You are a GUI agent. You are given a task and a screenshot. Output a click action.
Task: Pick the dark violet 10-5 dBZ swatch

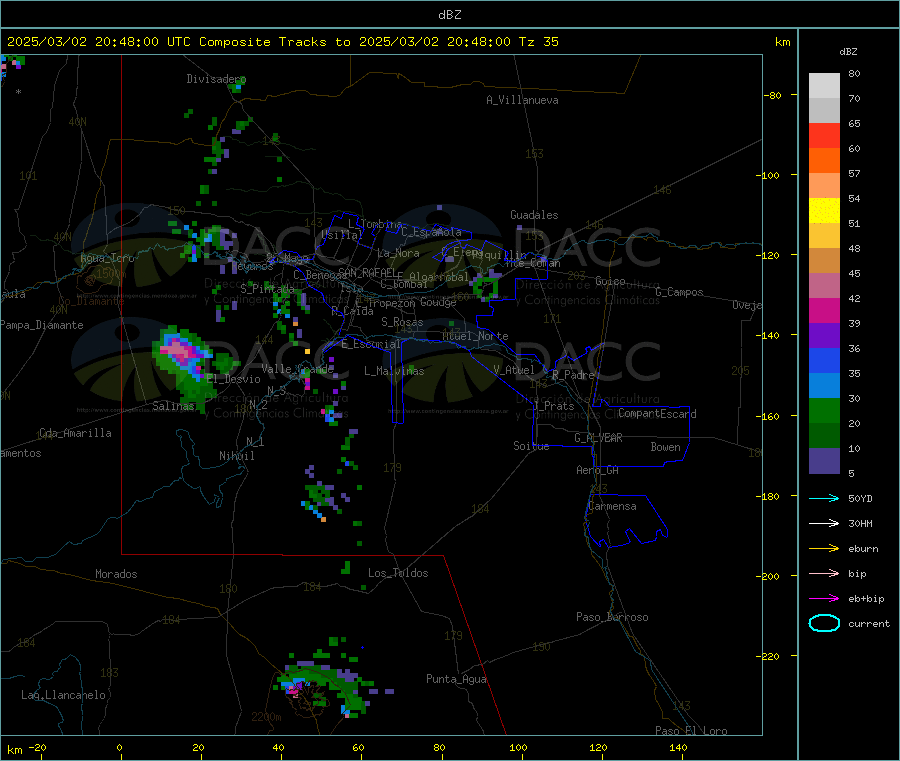coord(824,461)
